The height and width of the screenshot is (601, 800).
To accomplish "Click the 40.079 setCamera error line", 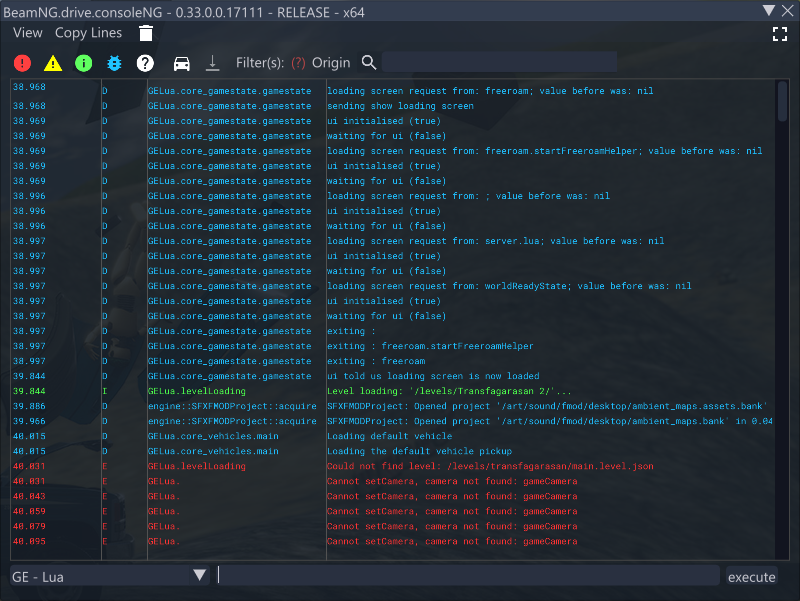I will pyautogui.click(x=452, y=527).
